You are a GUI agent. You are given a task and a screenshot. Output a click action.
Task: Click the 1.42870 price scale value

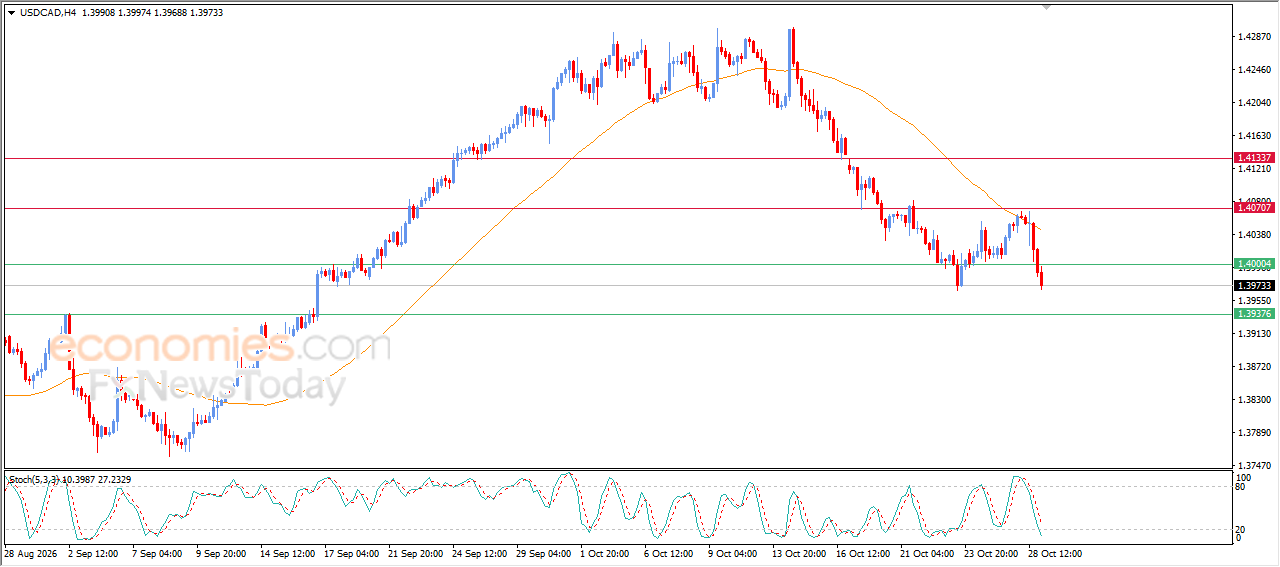[x=1254, y=37]
